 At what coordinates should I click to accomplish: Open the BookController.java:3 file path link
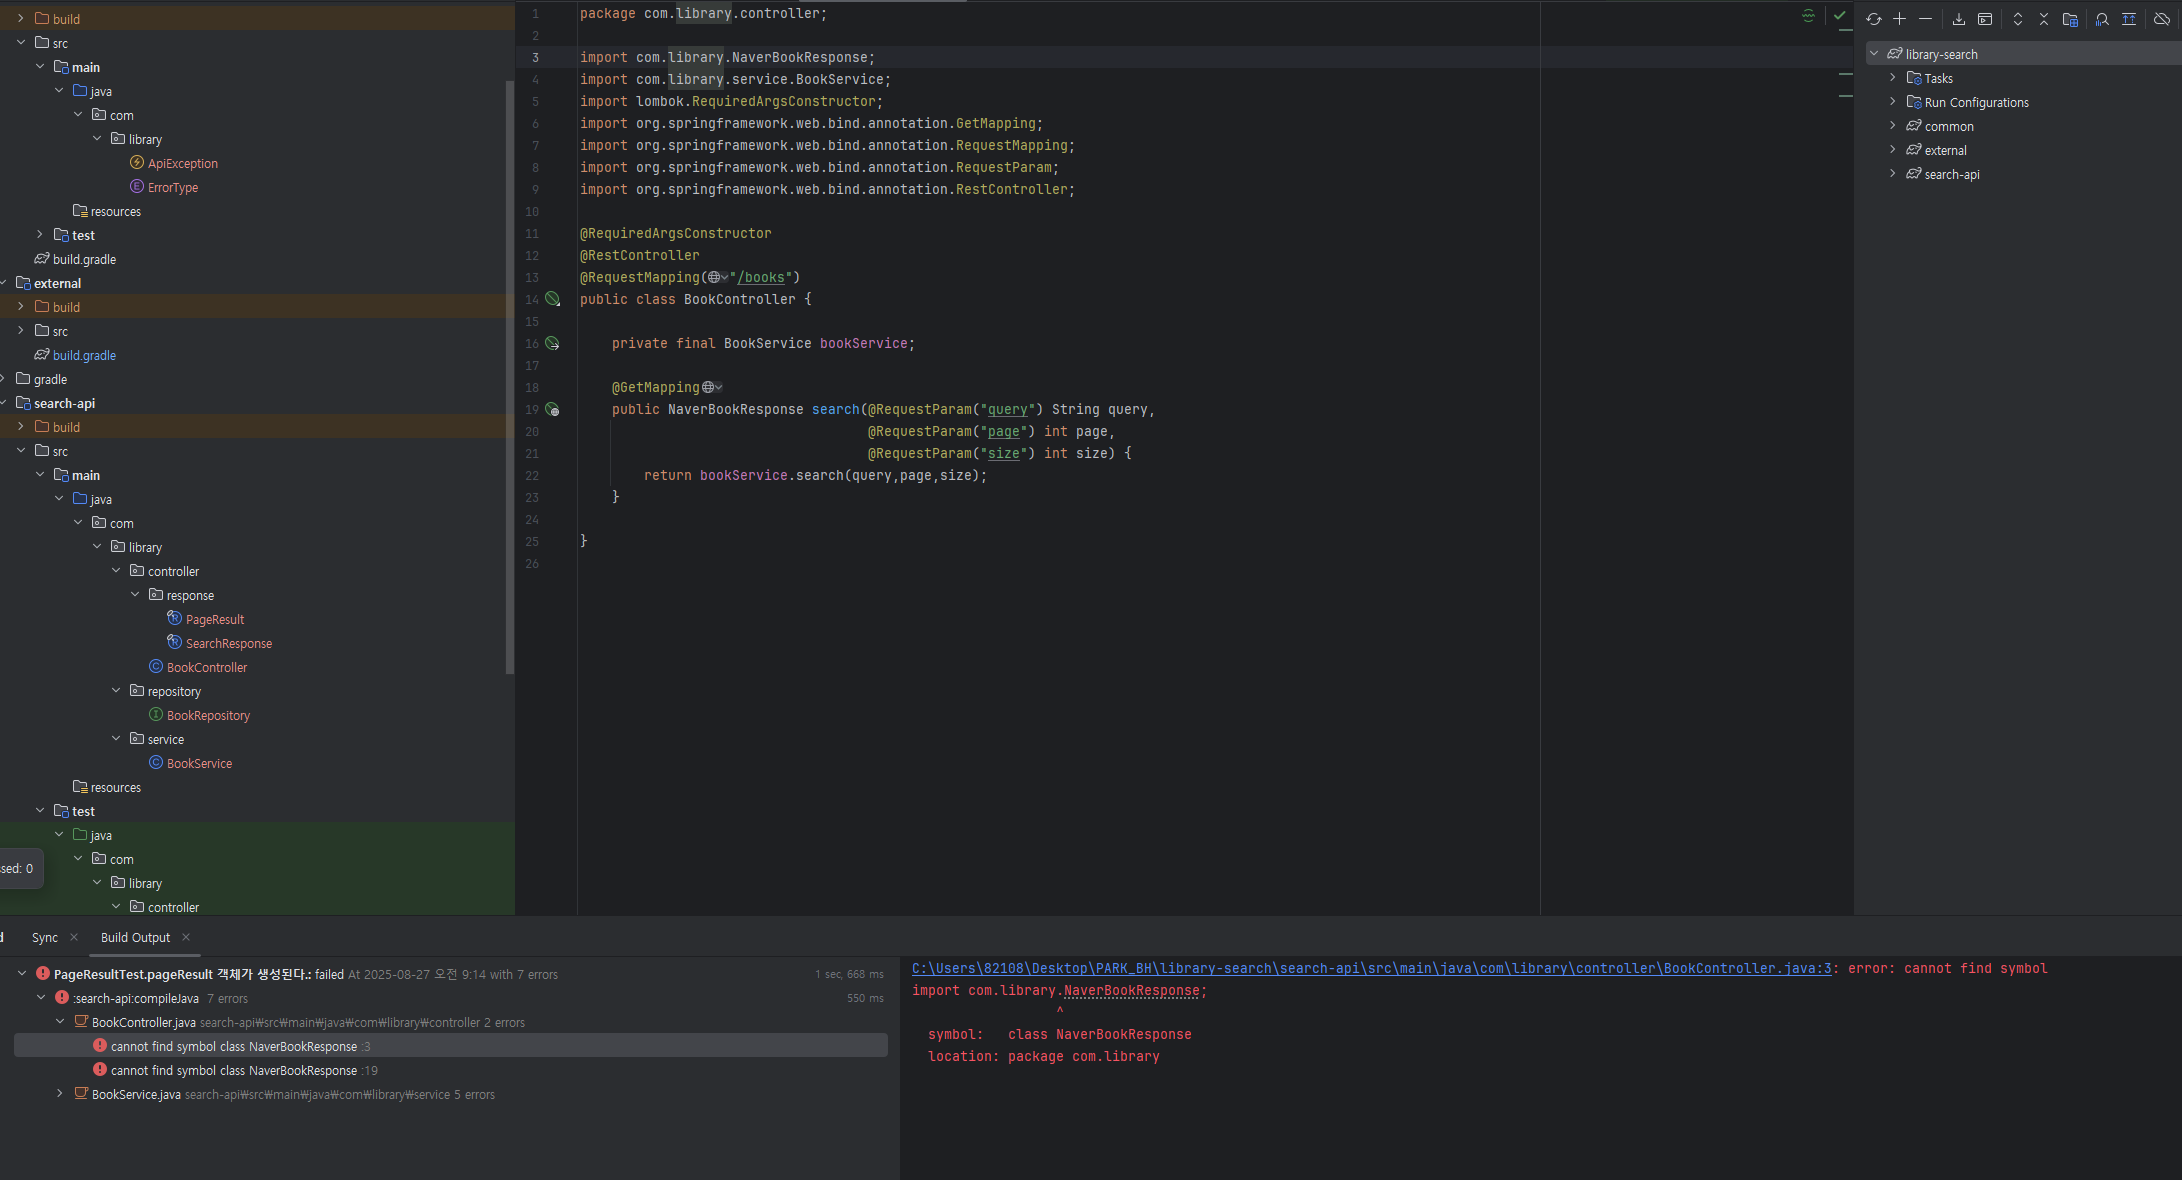[1371, 968]
